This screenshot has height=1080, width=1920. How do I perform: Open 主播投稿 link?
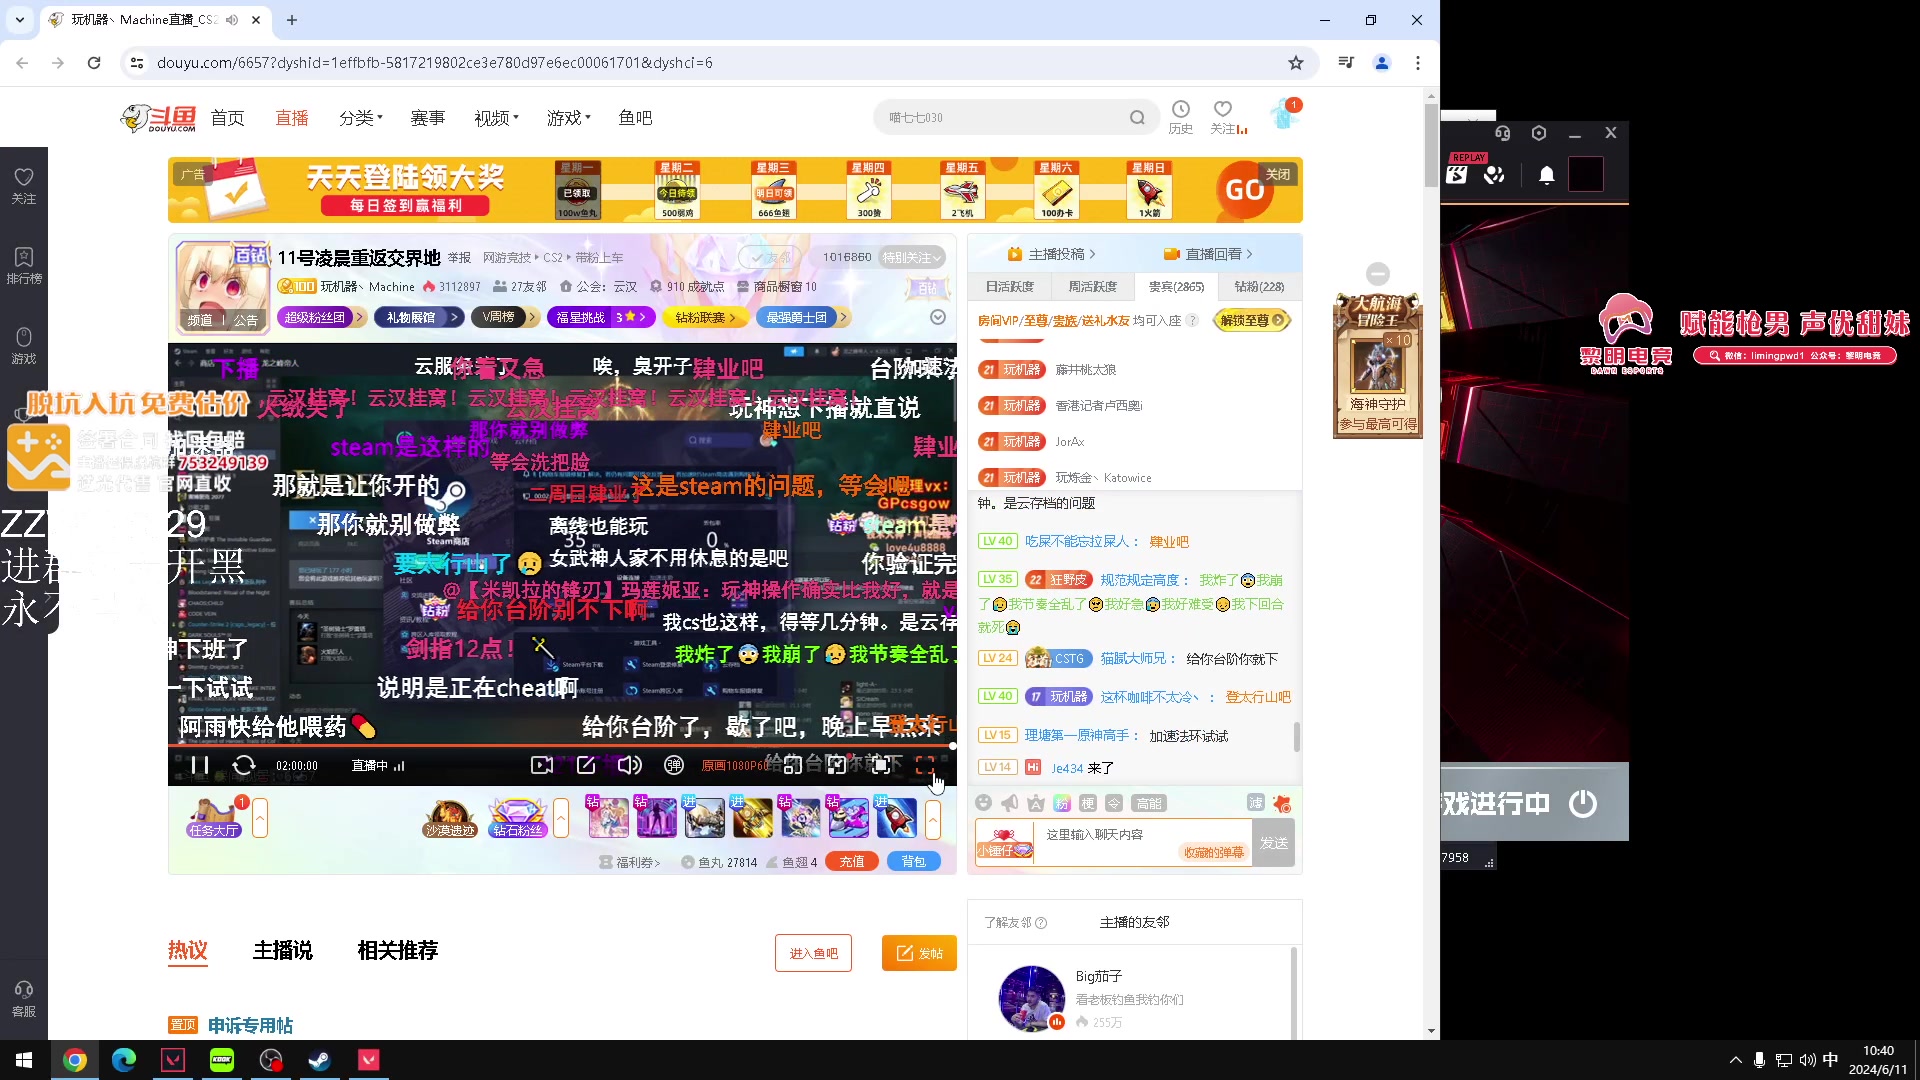(x=1052, y=254)
